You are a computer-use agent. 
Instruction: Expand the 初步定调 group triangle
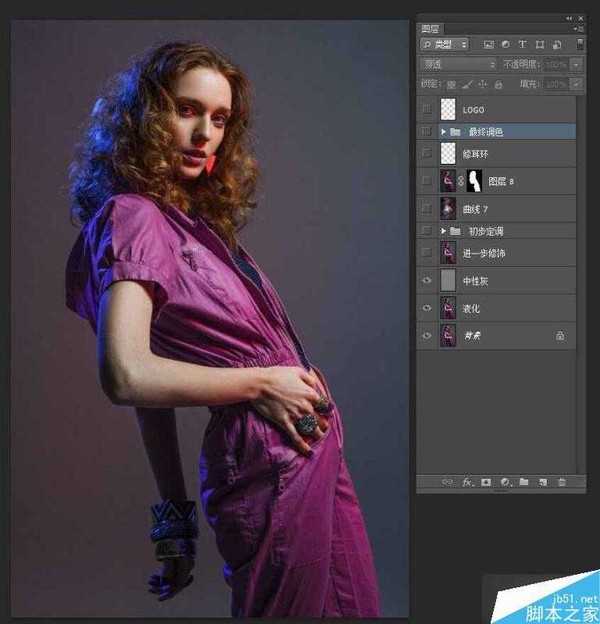point(443,231)
